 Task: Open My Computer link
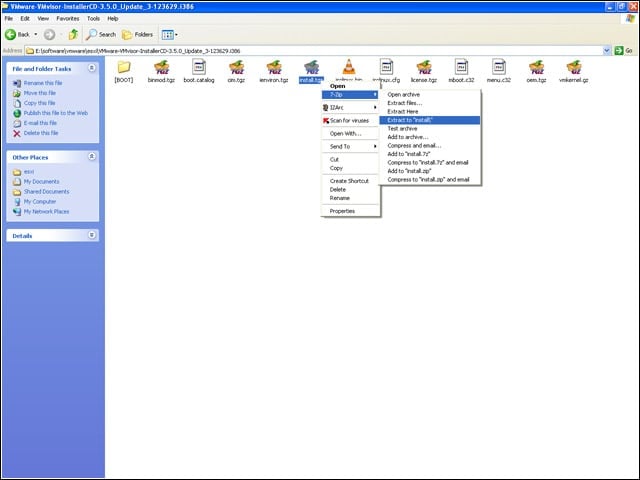(x=40, y=202)
